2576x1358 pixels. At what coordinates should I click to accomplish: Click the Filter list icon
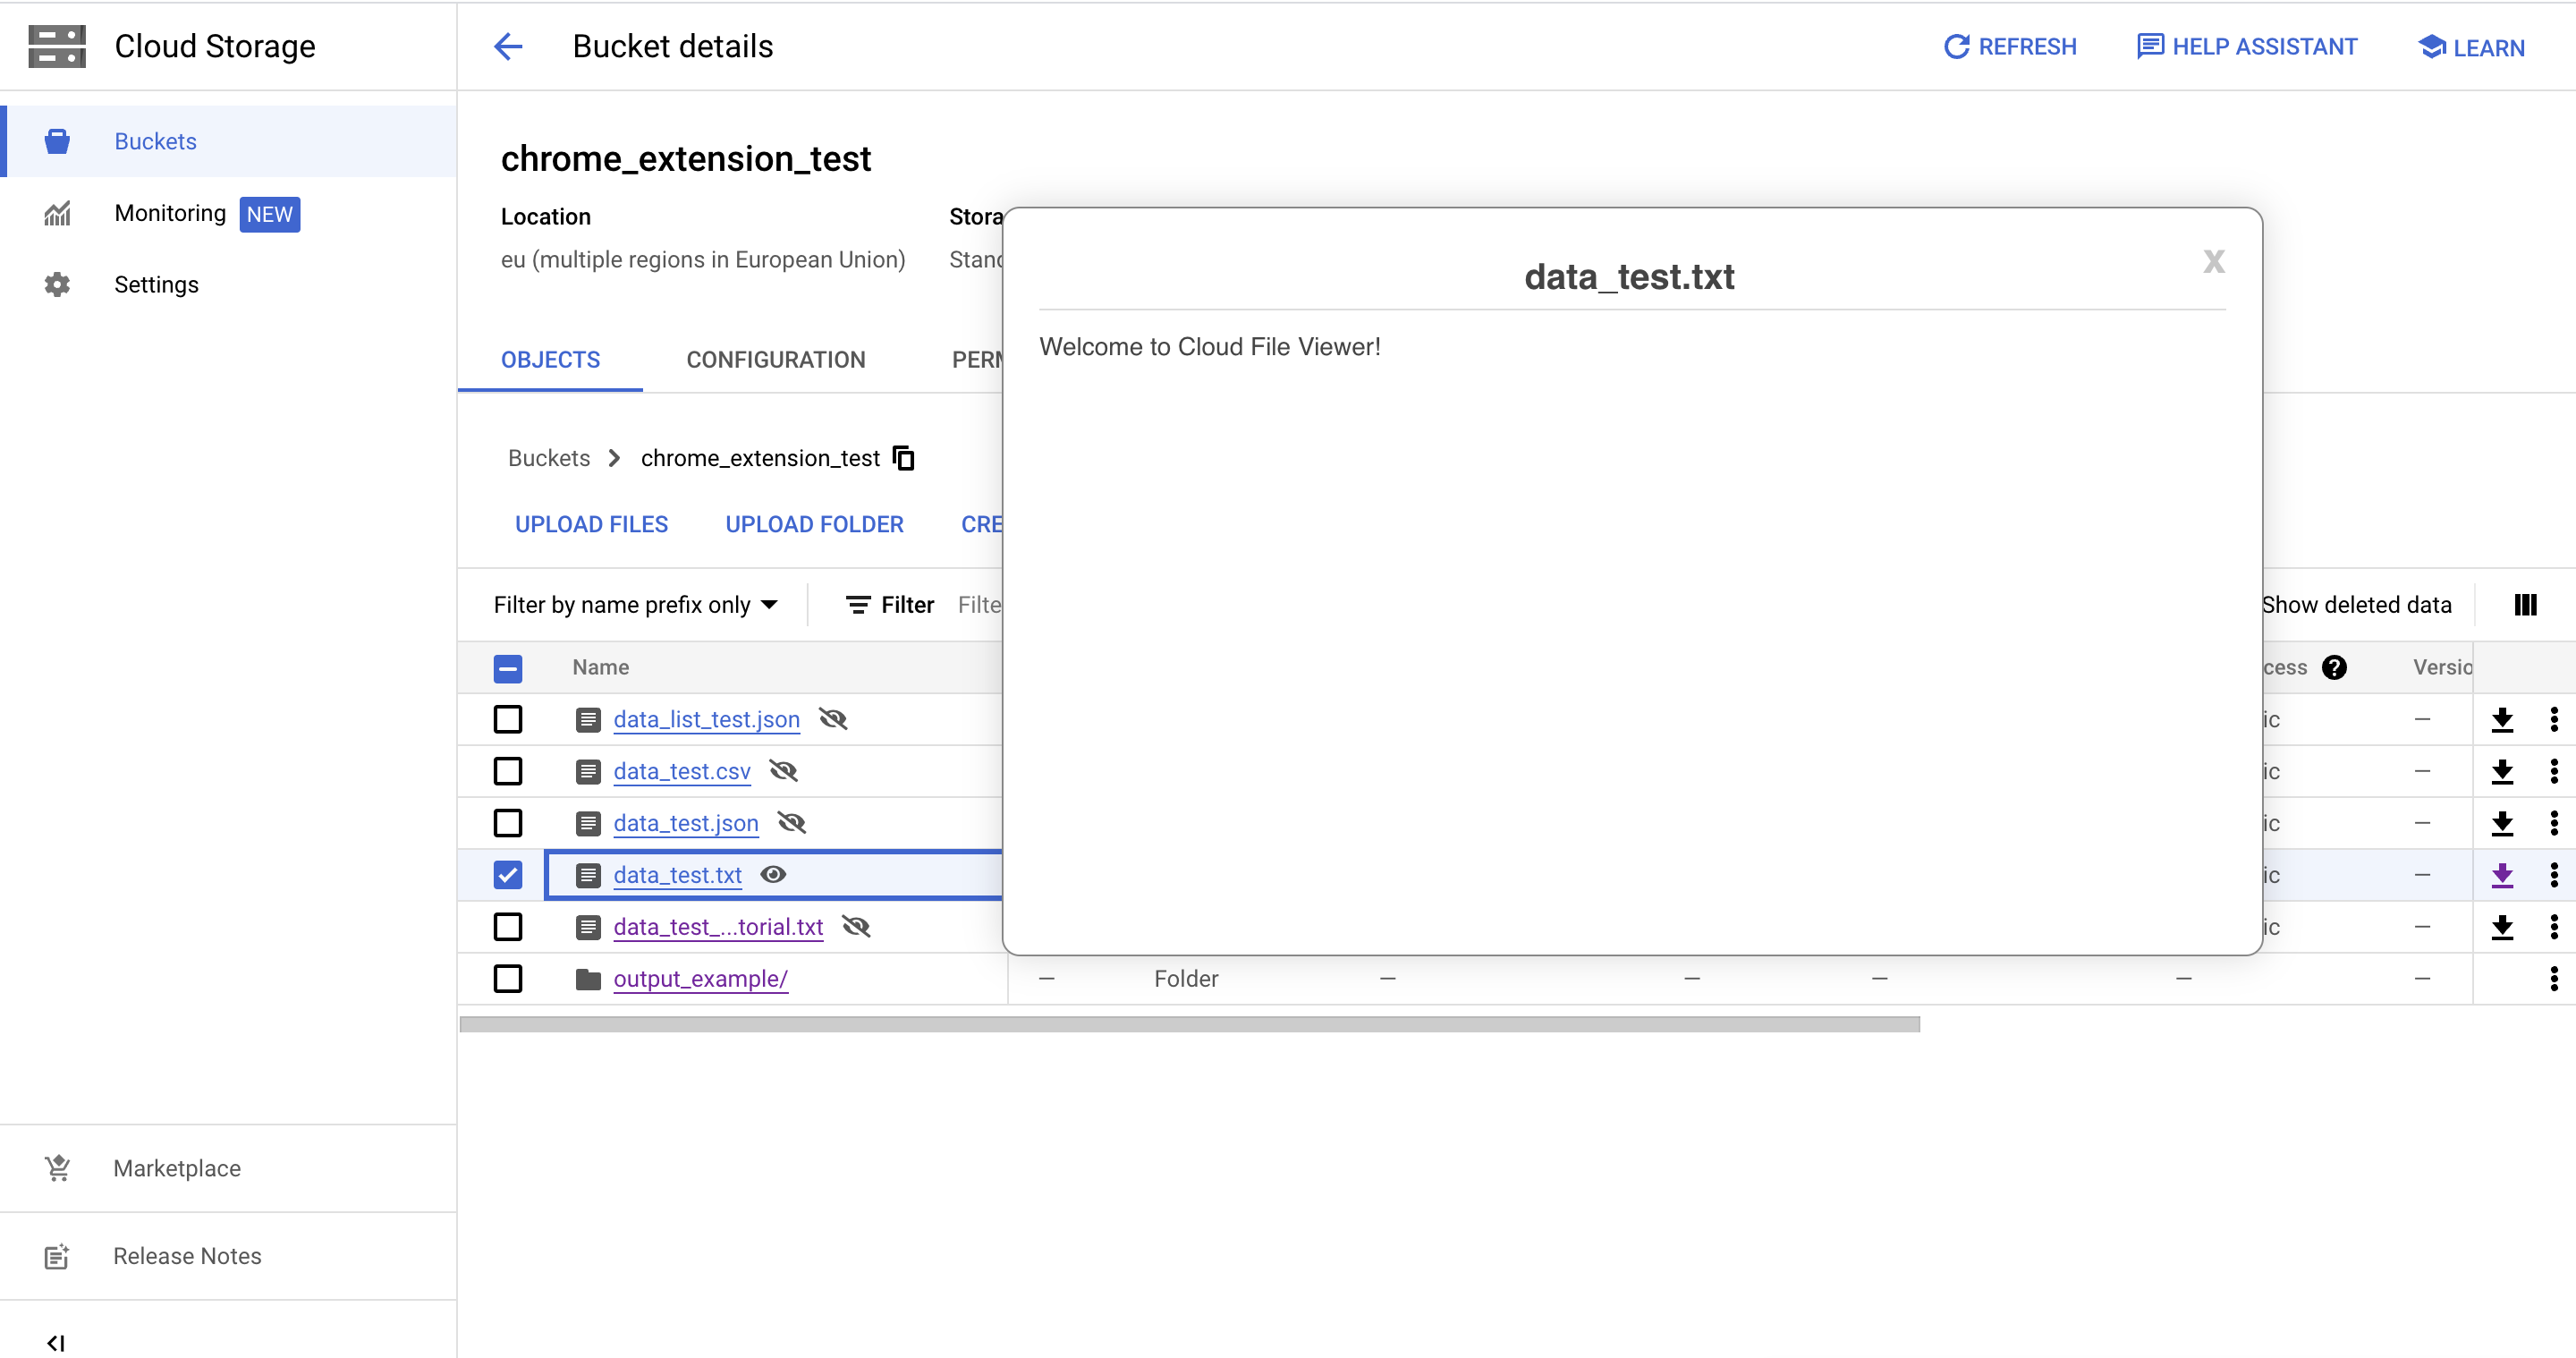click(858, 605)
